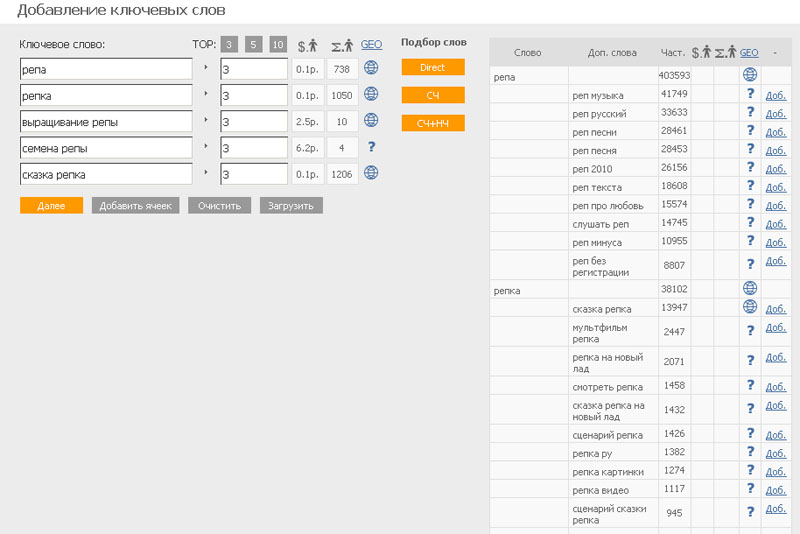Viewport: 800px width, 534px height.
Task: Click TOP position field in семена репы row
Action: coord(254,148)
